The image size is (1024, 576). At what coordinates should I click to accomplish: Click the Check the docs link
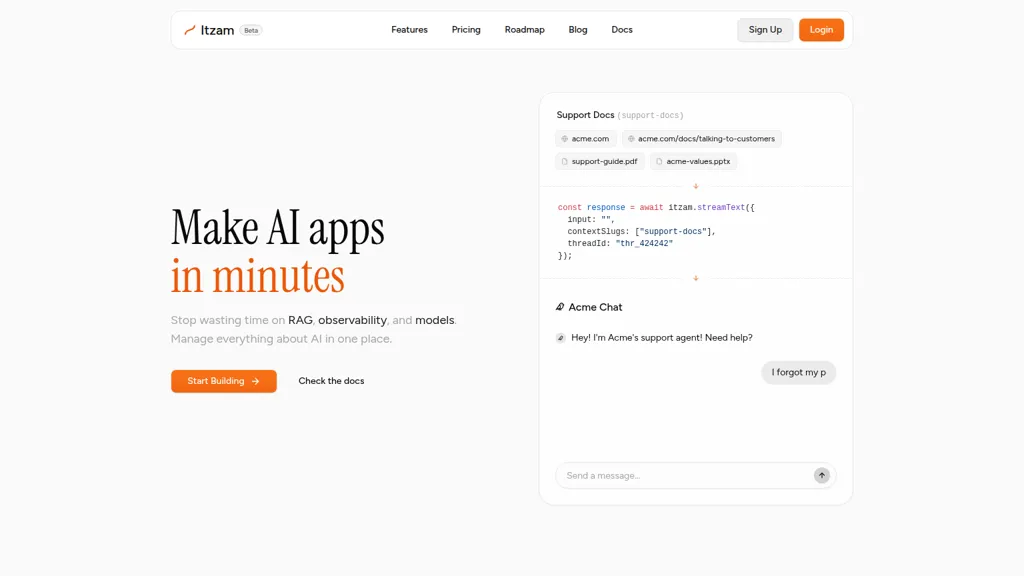pyautogui.click(x=331, y=381)
